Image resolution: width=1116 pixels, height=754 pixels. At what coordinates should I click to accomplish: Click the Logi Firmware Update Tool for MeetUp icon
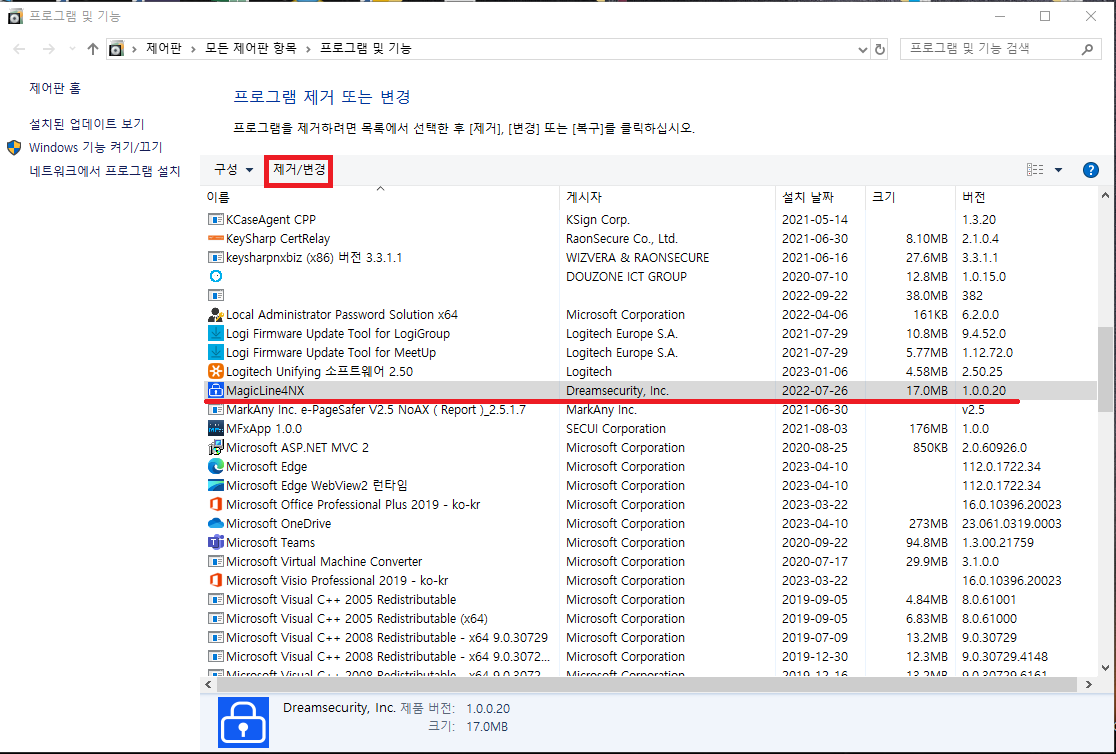pos(216,352)
